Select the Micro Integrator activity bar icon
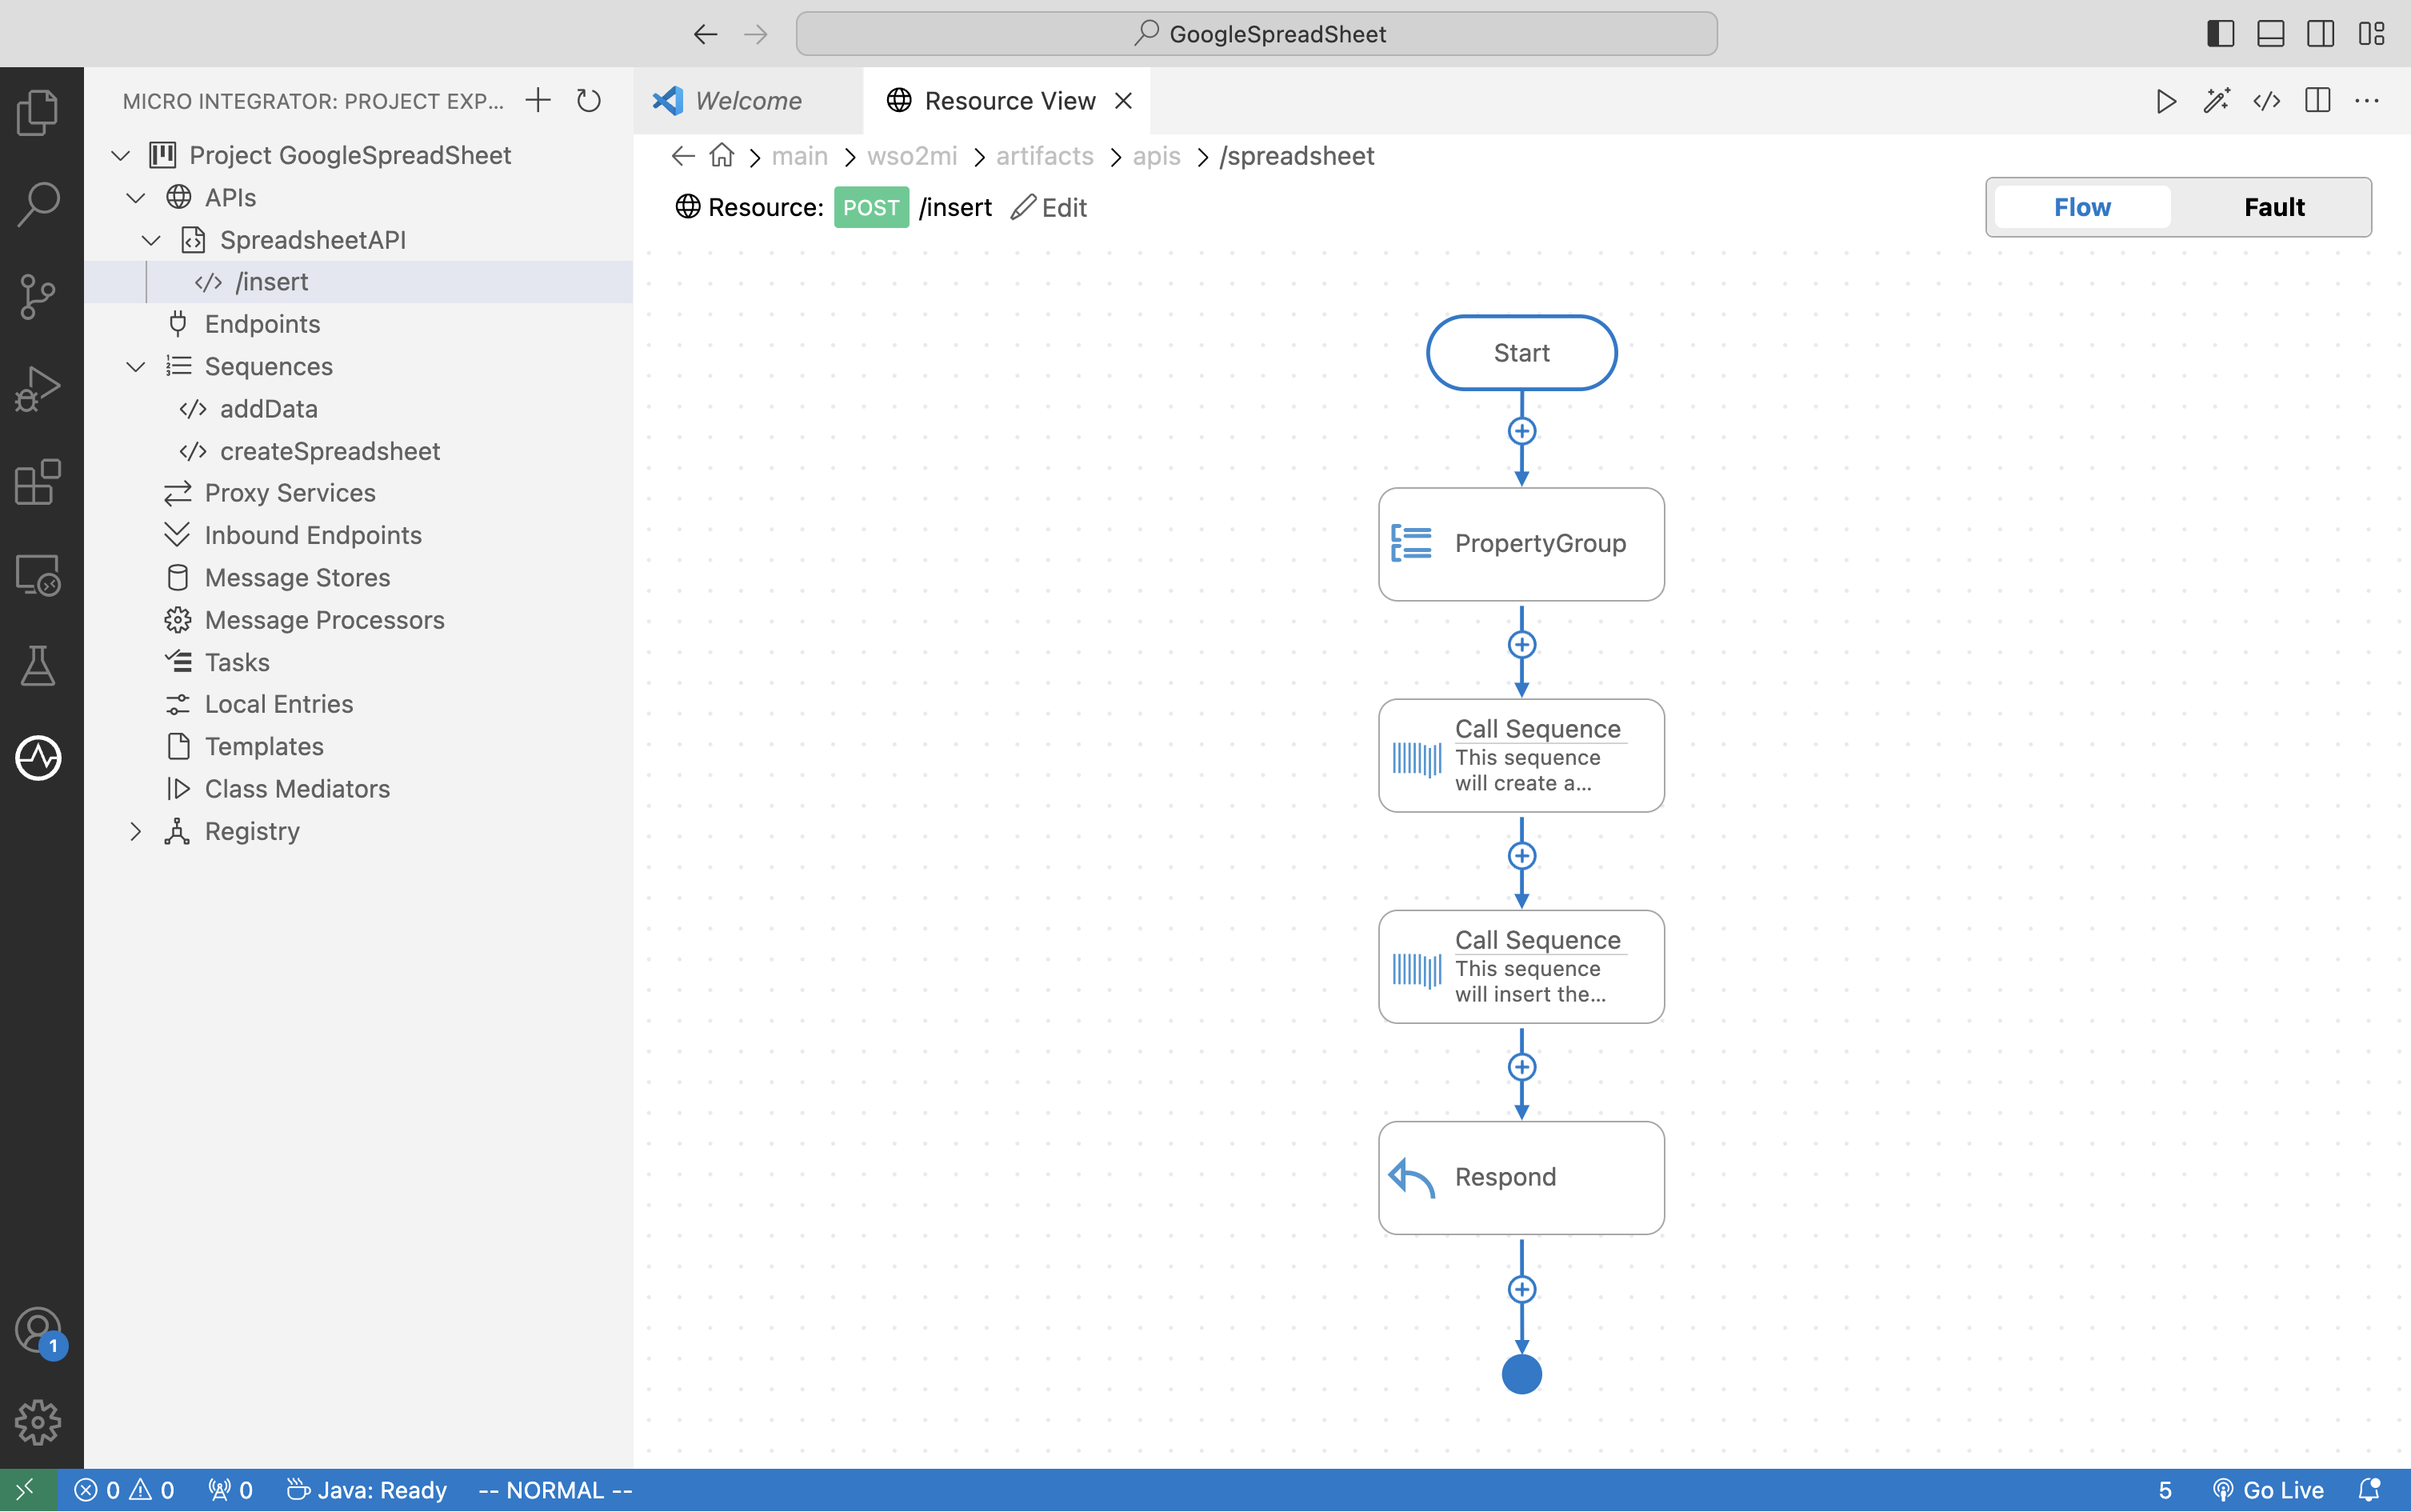 tap(38, 758)
